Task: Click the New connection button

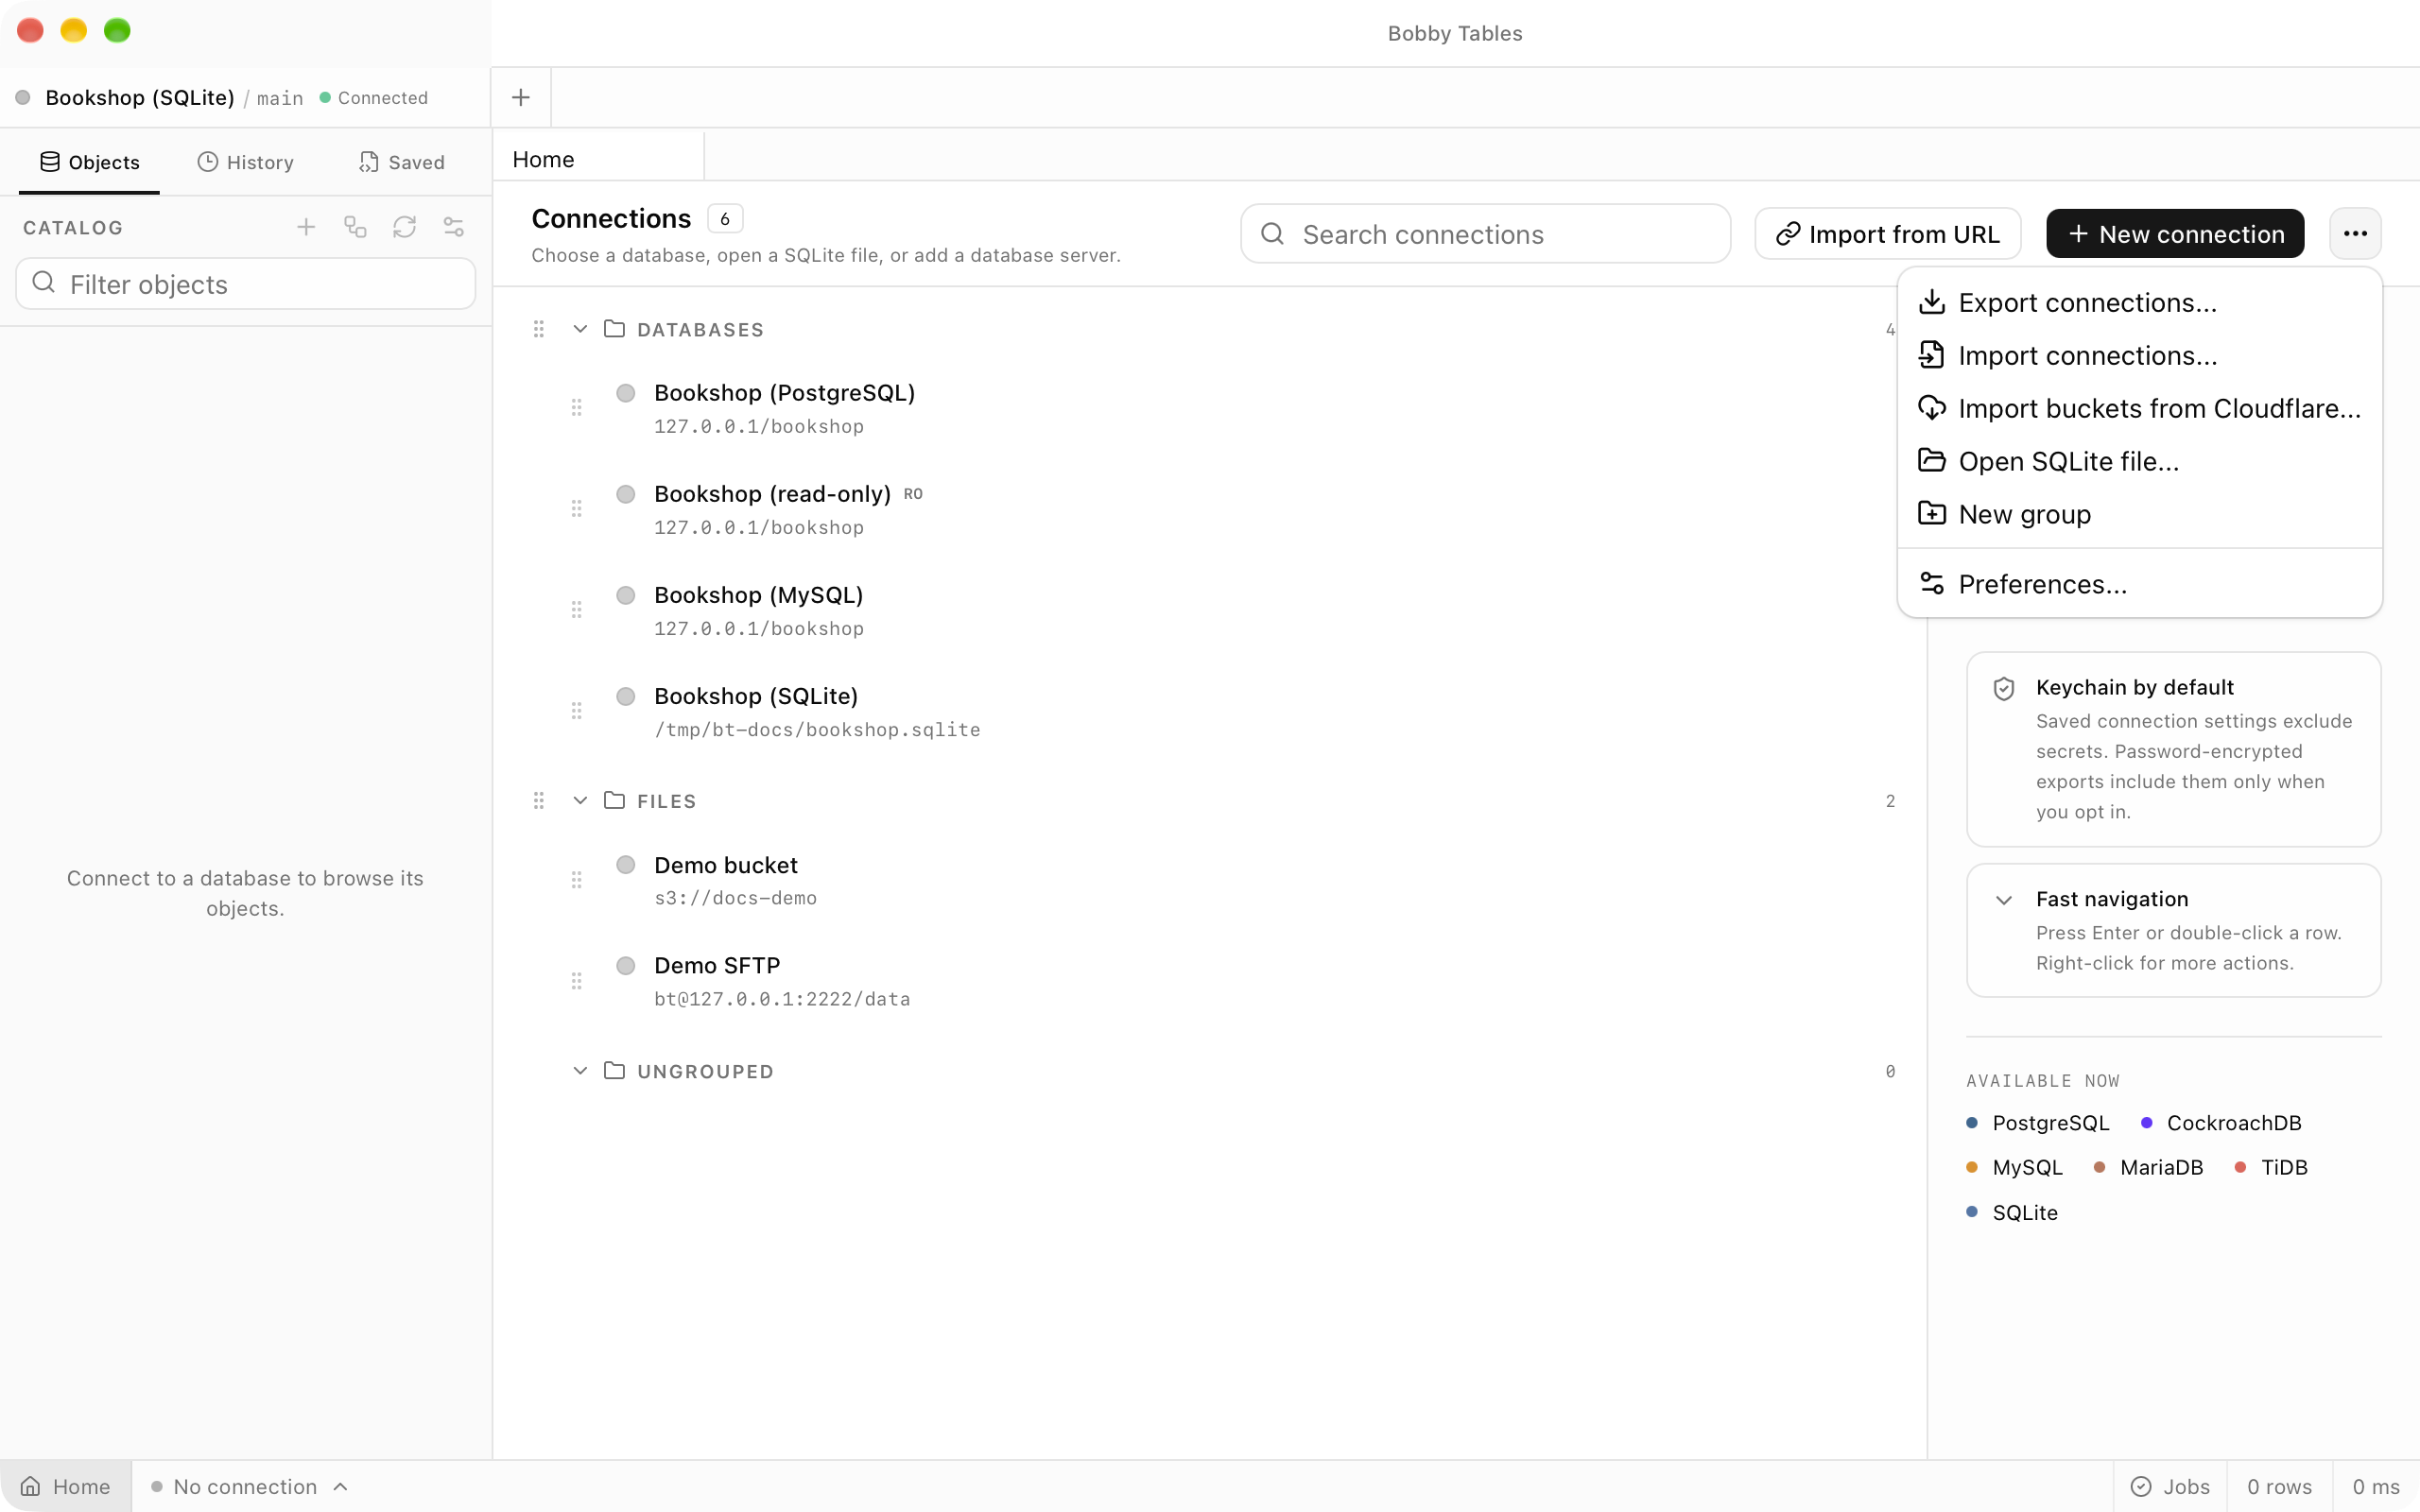Action: click(2175, 233)
